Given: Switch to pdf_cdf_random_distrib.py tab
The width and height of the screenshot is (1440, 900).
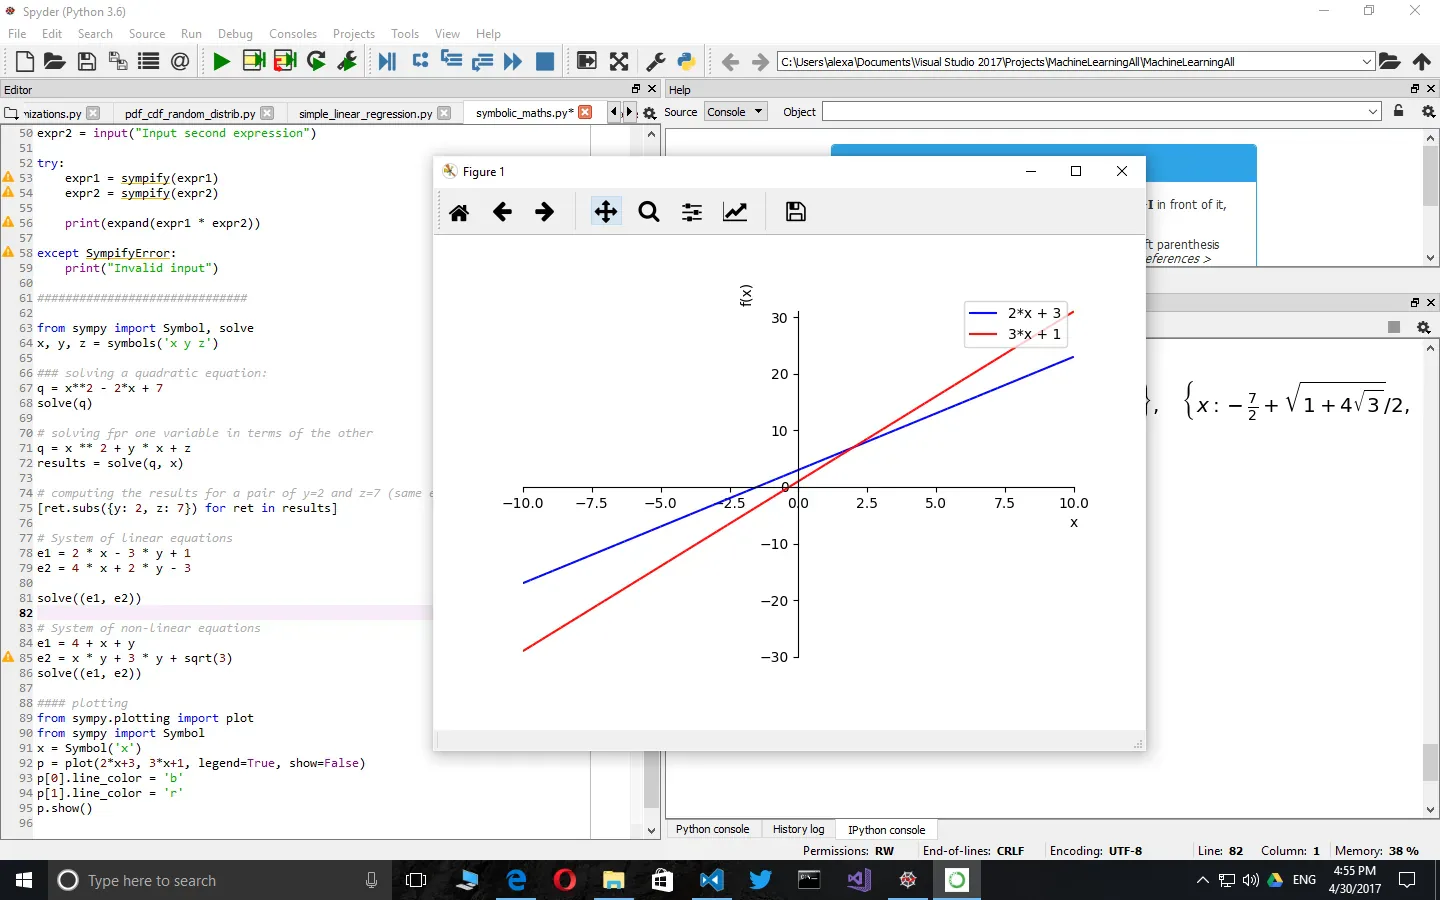Looking at the screenshot, I should (x=190, y=113).
